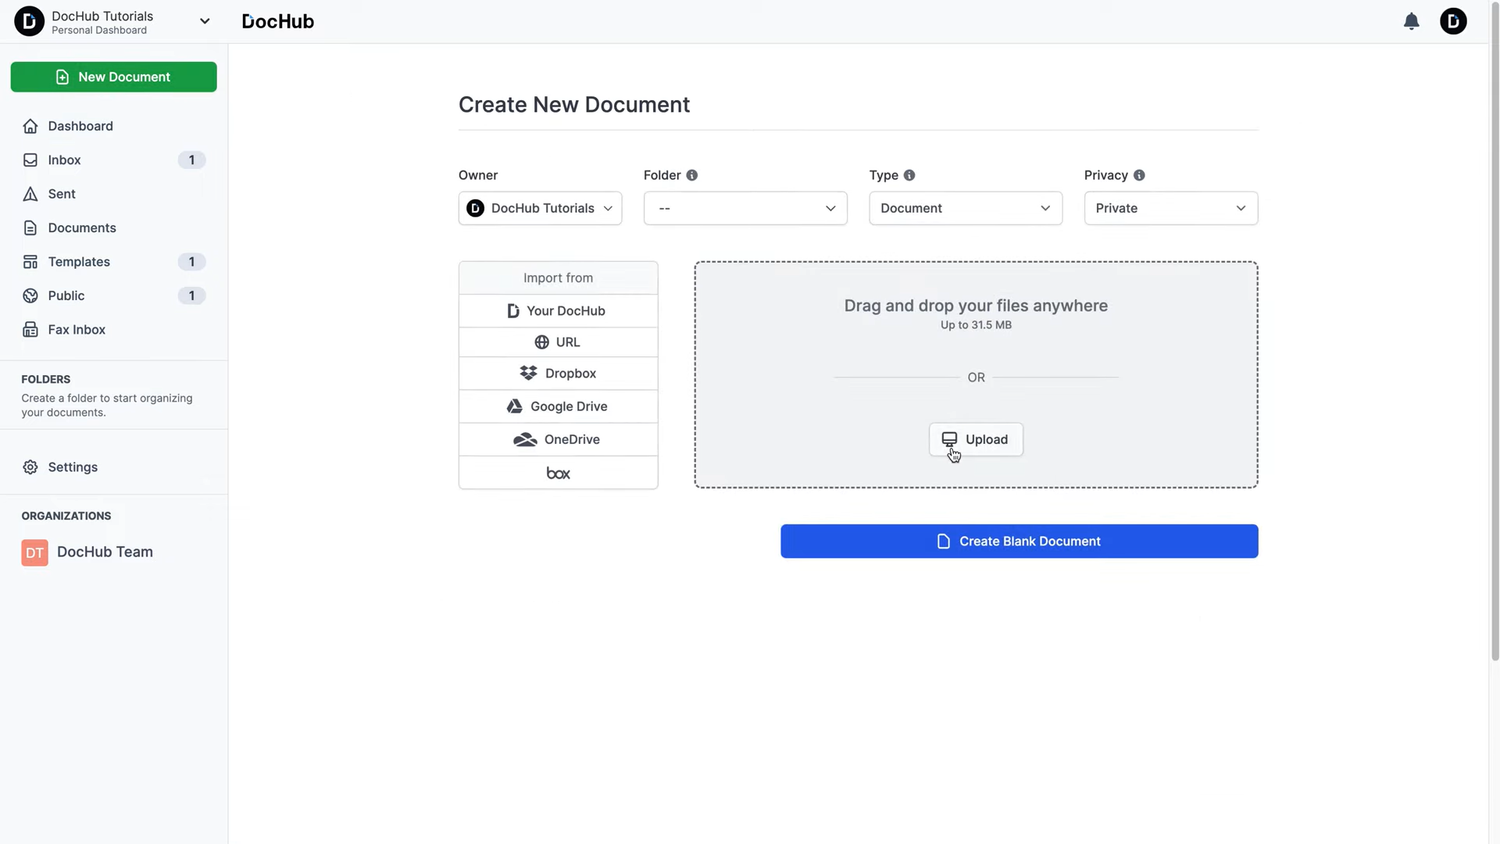Click the Documents file icon
The width and height of the screenshot is (1500, 844).
[x=30, y=228]
